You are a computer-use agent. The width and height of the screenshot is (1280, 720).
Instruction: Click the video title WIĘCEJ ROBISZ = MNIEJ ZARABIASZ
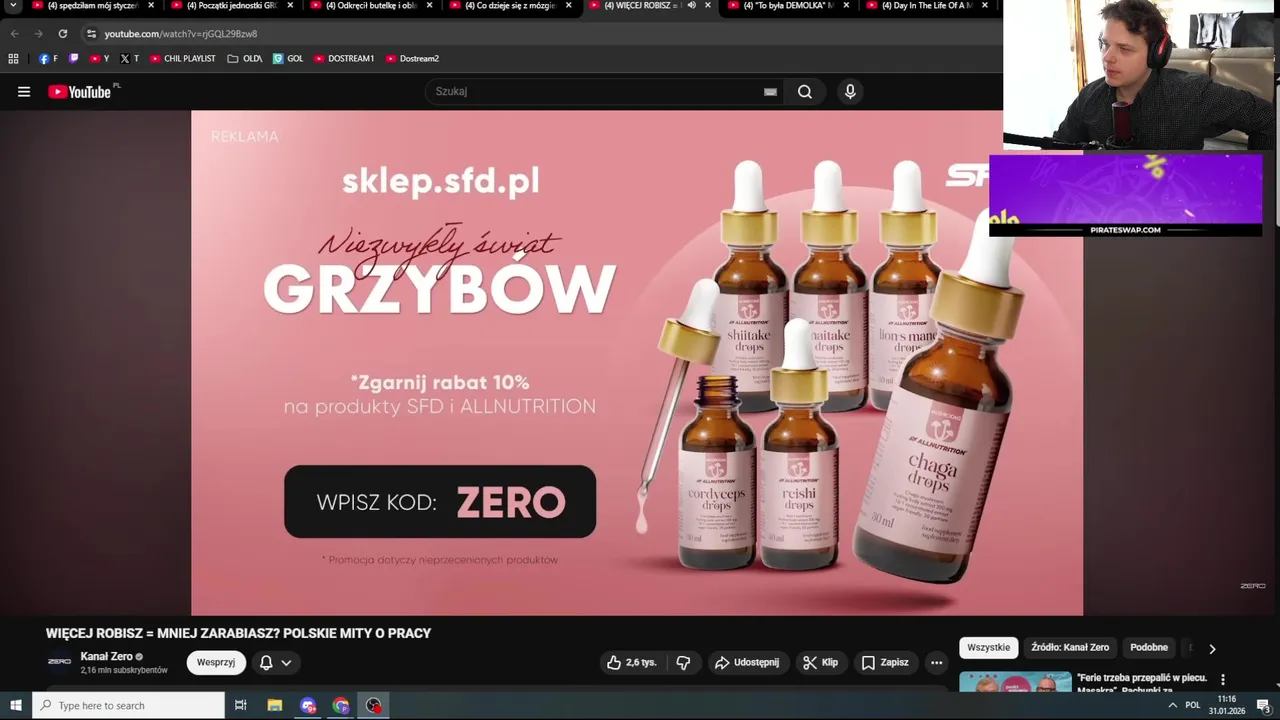point(238,634)
